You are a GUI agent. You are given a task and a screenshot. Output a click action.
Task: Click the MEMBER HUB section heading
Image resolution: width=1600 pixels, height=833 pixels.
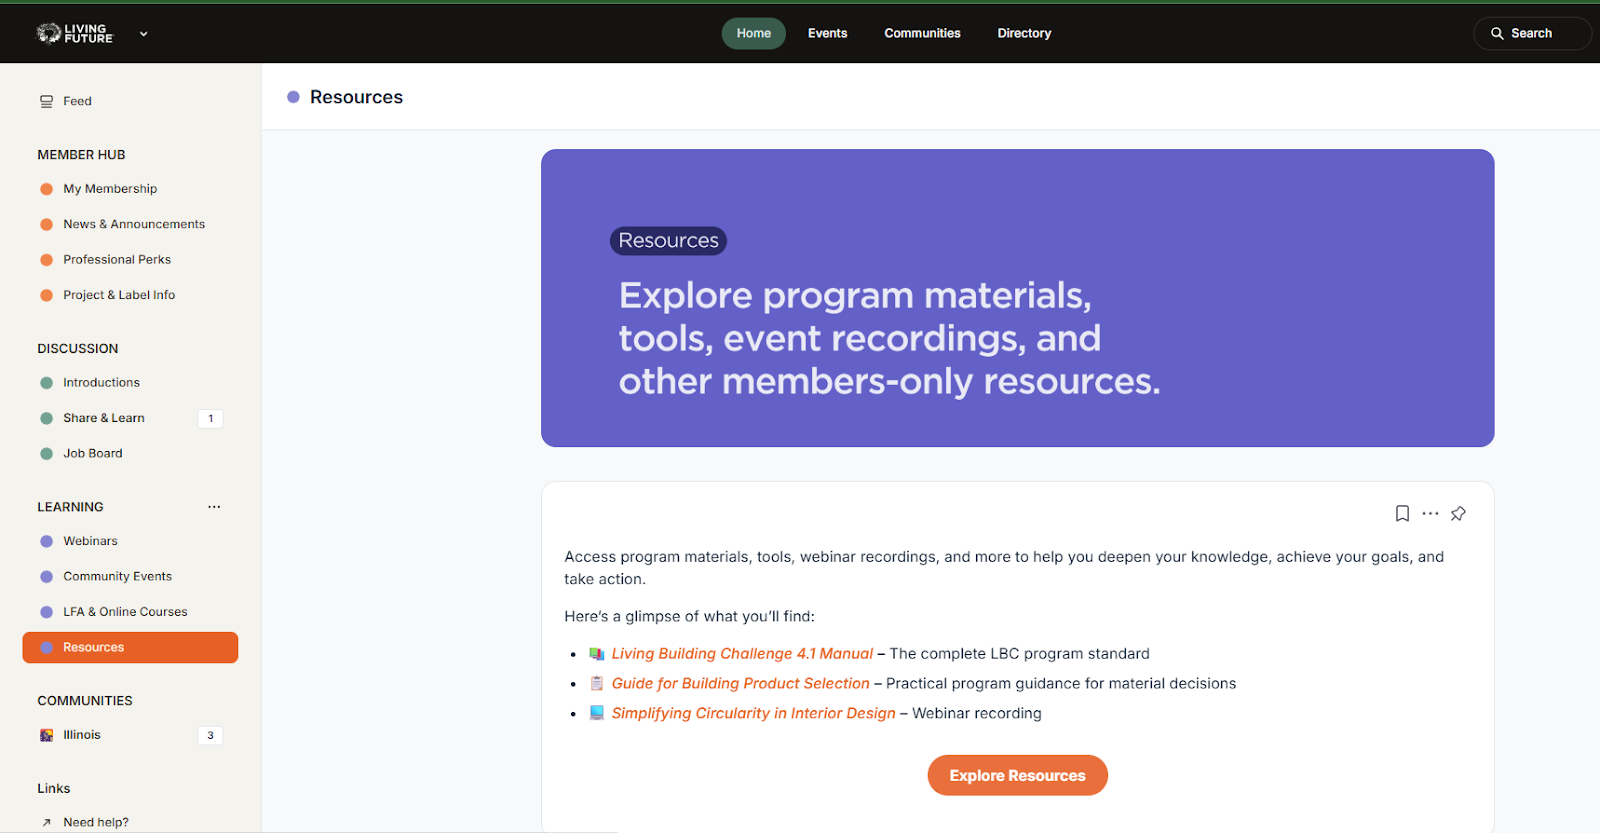(81, 155)
